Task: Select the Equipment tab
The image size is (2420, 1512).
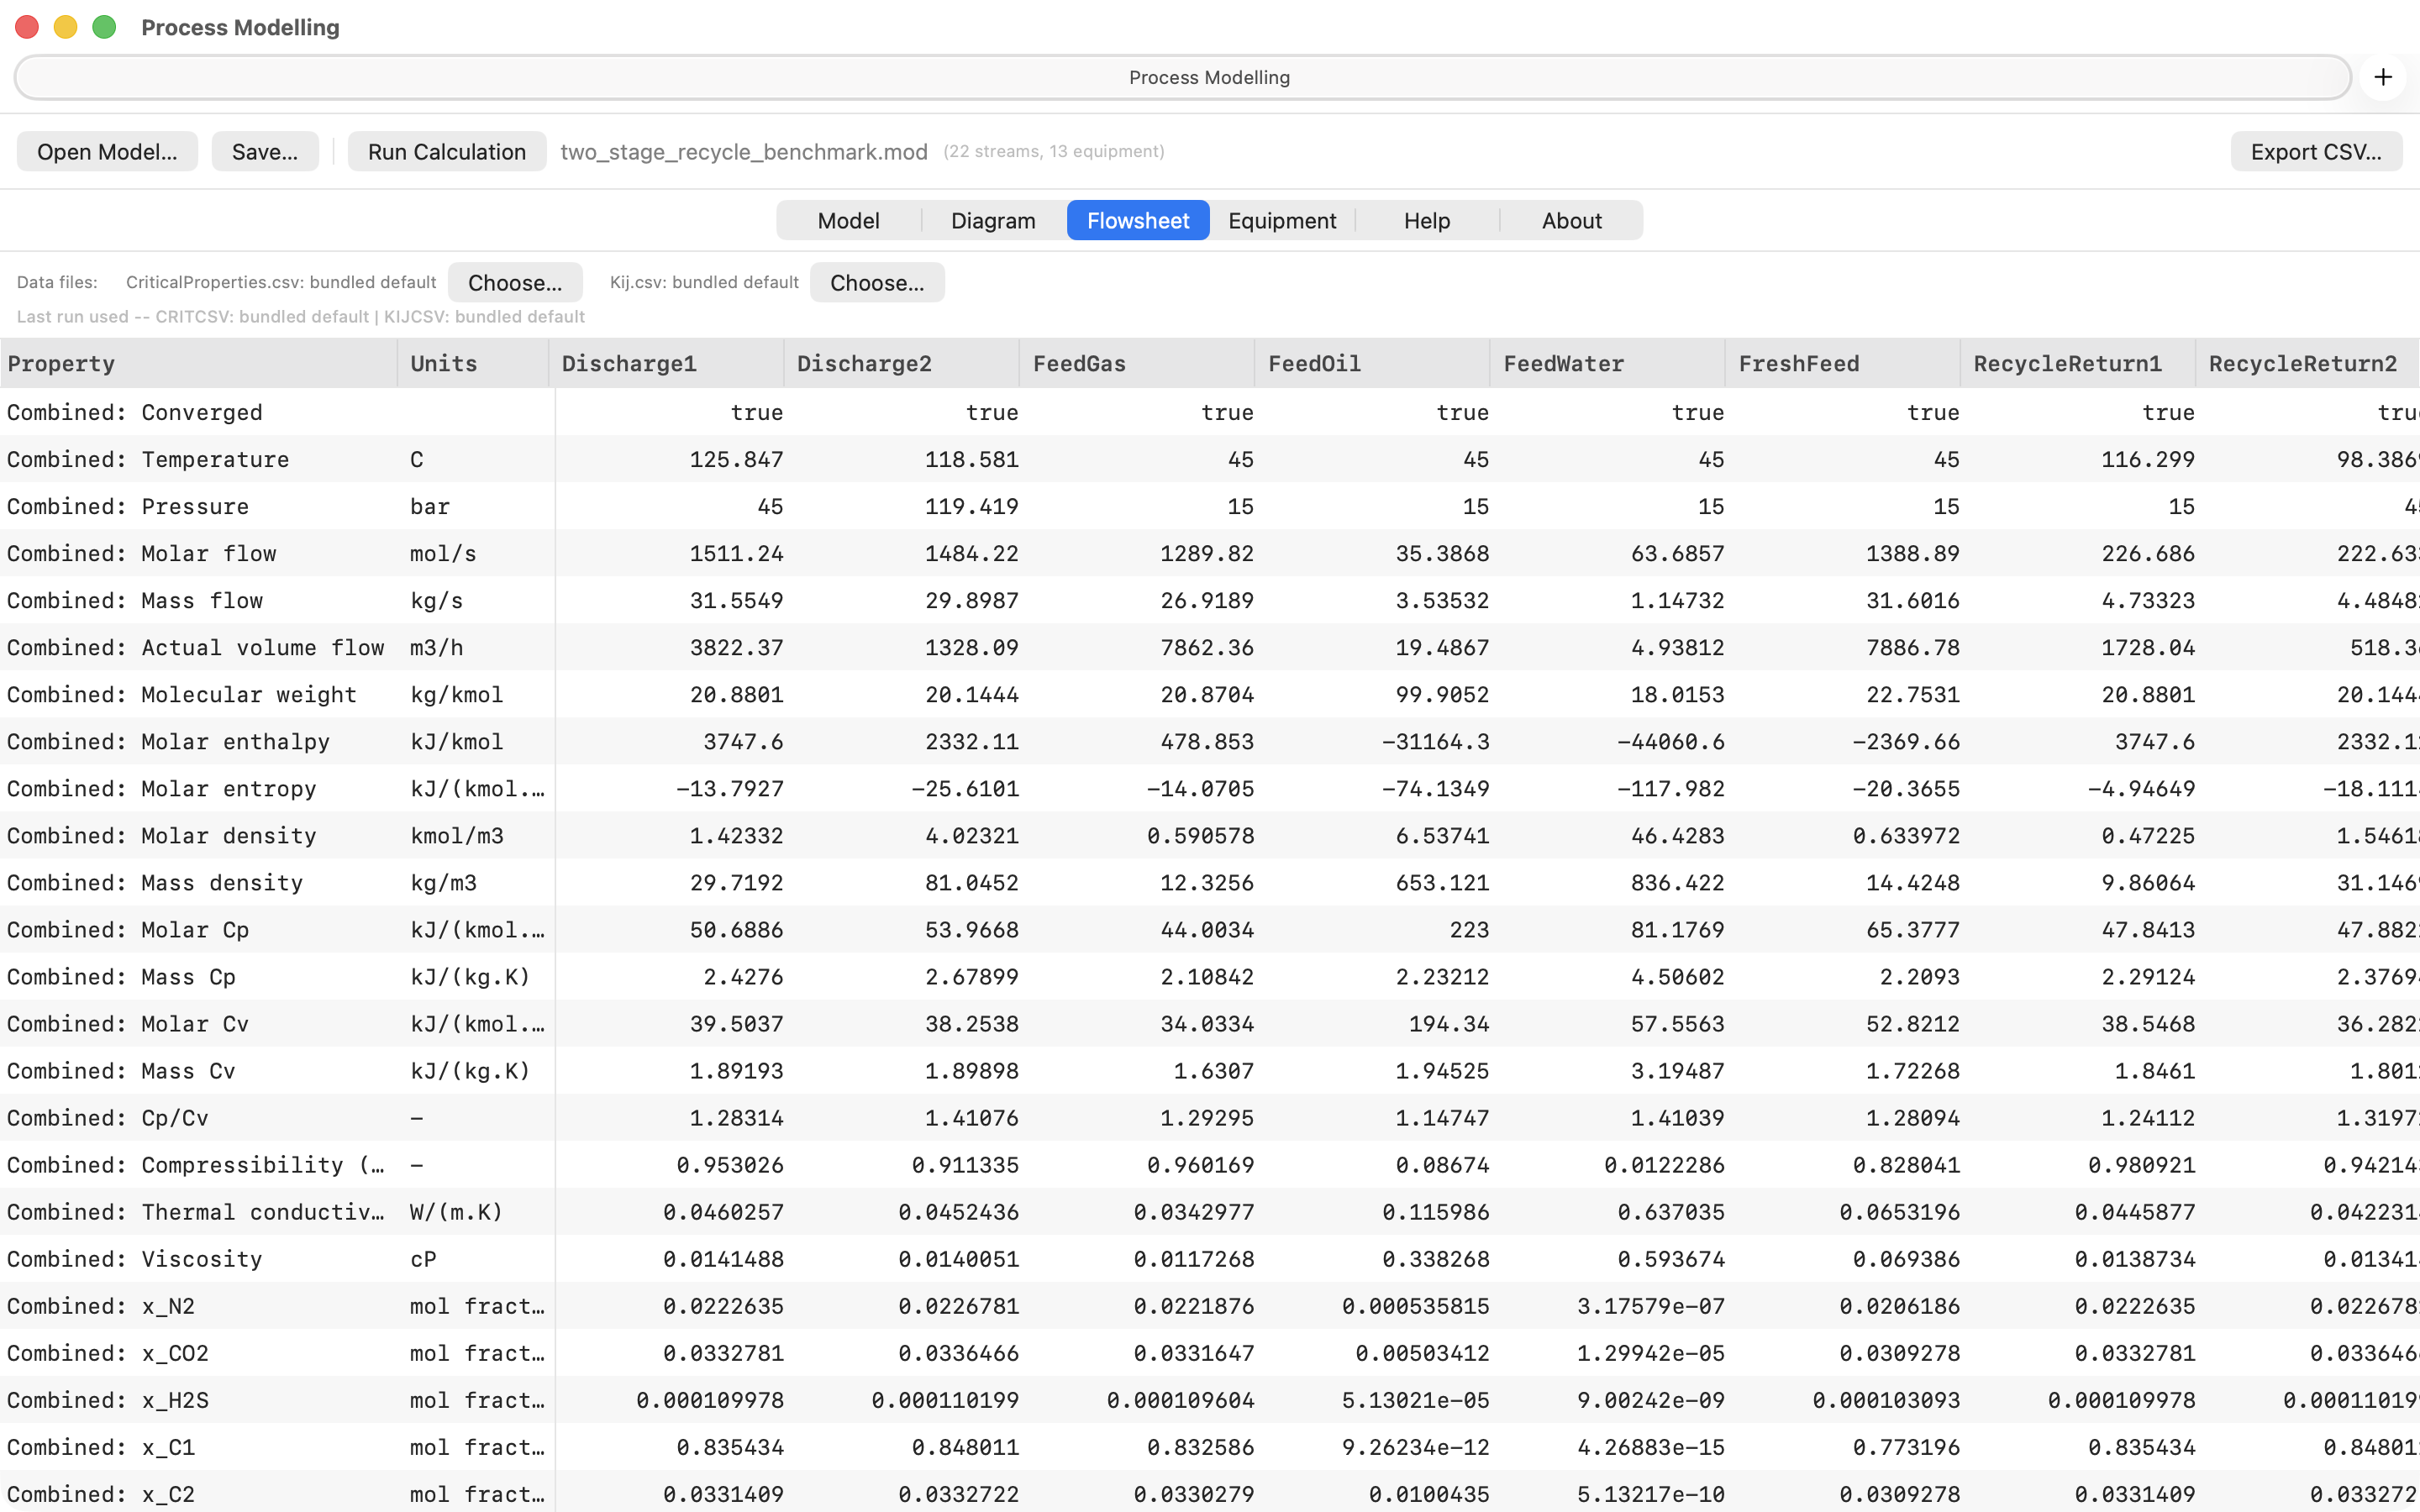Action: 1282,220
